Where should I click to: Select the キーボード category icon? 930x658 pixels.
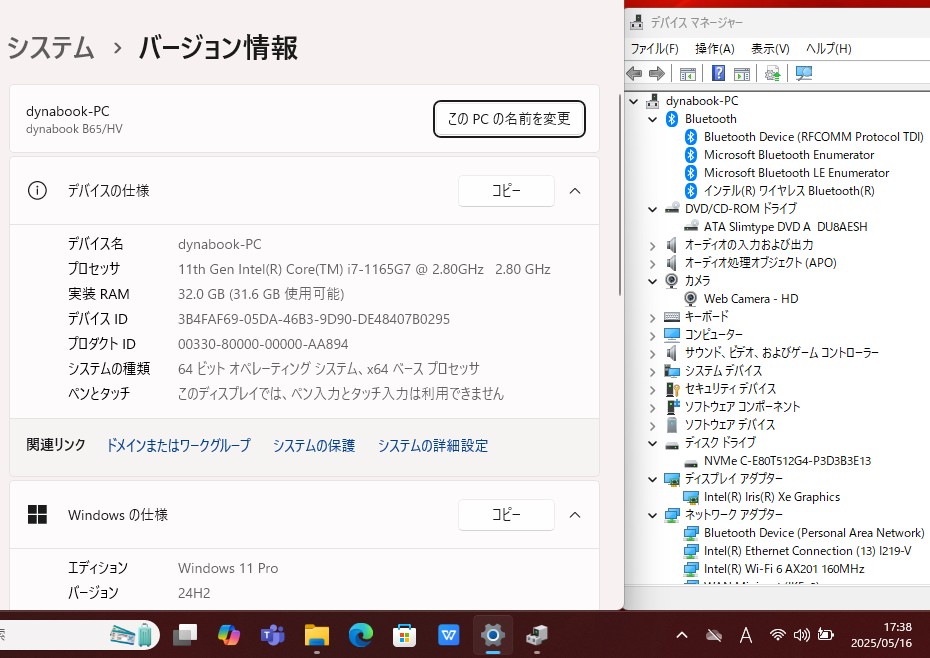coord(672,317)
